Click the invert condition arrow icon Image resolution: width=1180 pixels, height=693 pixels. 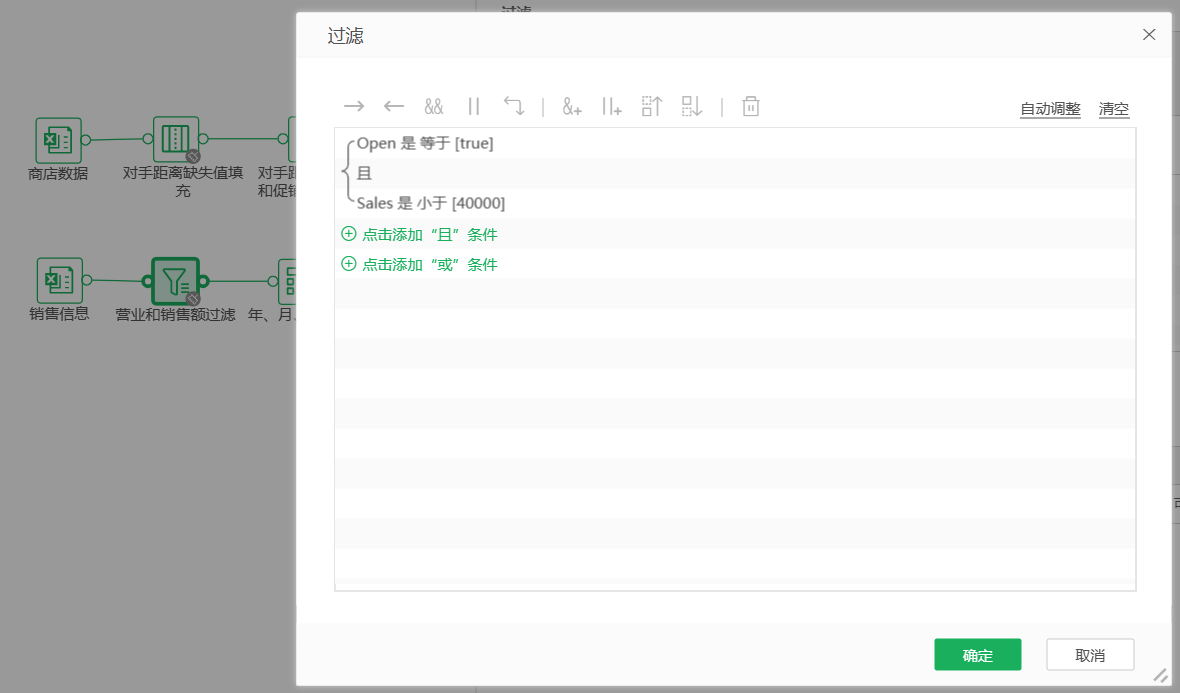(x=514, y=106)
